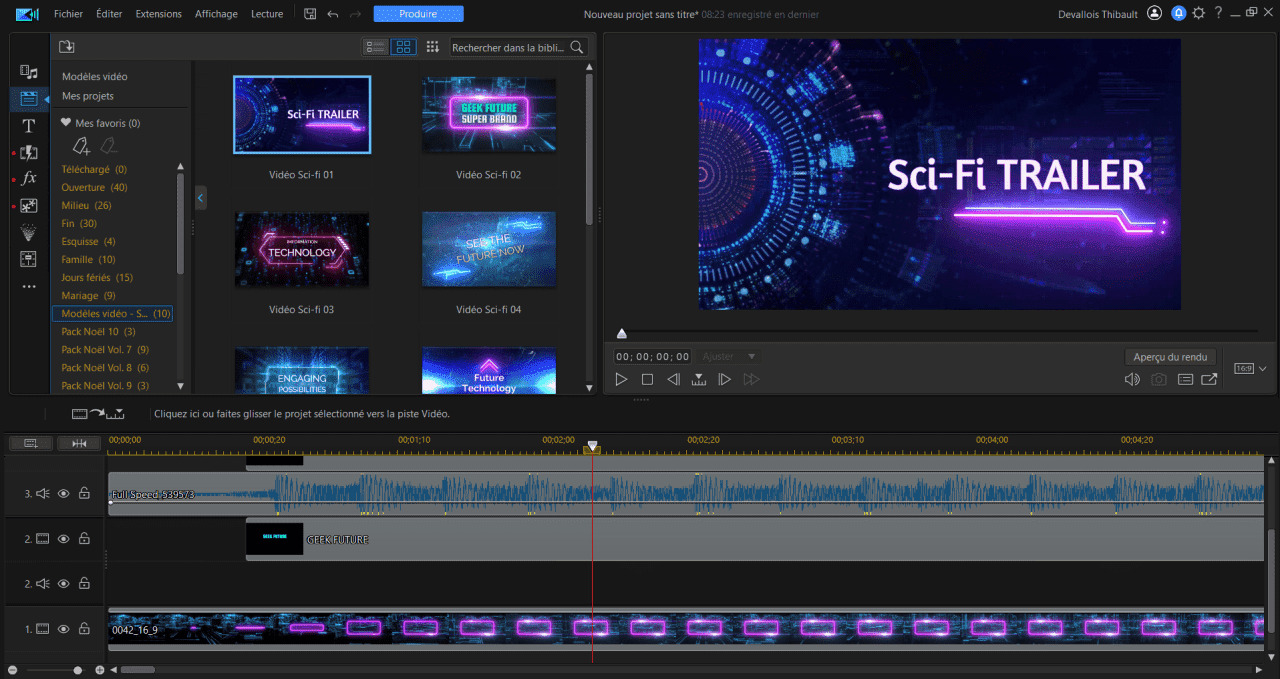The width and height of the screenshot is (1280, 679).
Task: Open the Lecture menu
Action: point(267,14)
